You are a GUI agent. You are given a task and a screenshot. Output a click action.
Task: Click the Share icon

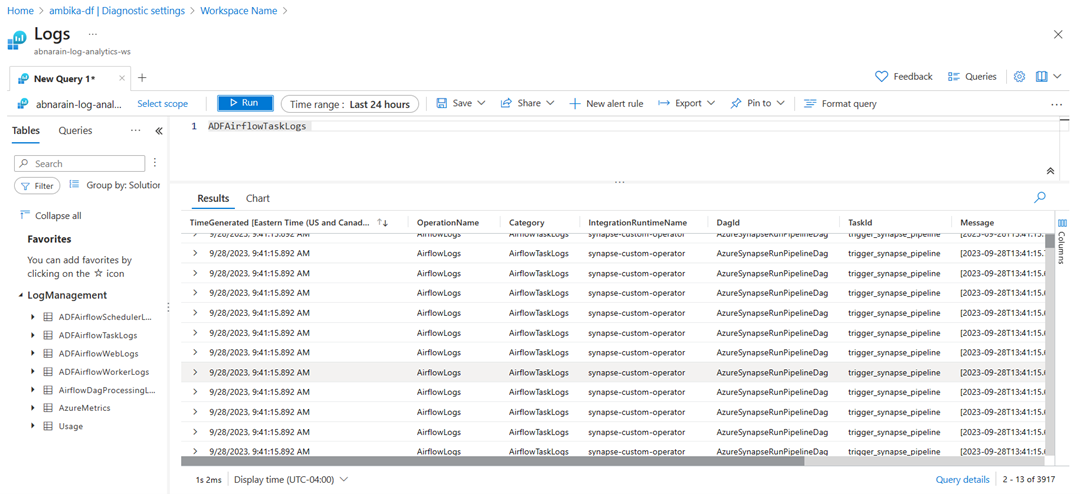506,103
